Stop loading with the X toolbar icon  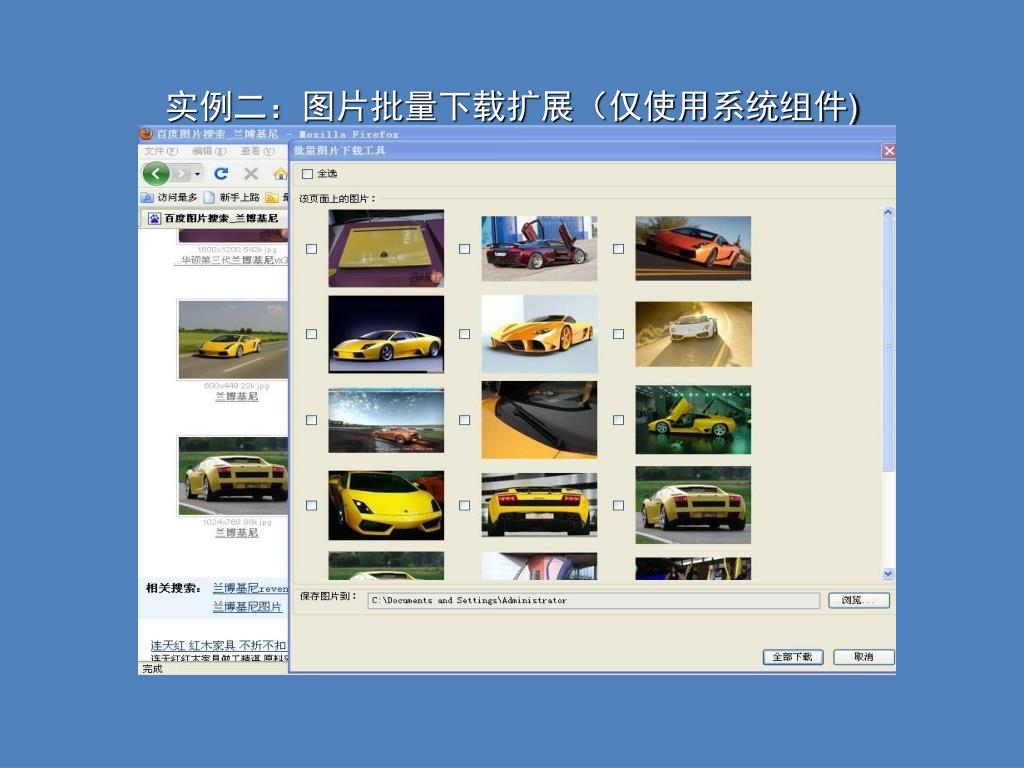coord(251,173)
